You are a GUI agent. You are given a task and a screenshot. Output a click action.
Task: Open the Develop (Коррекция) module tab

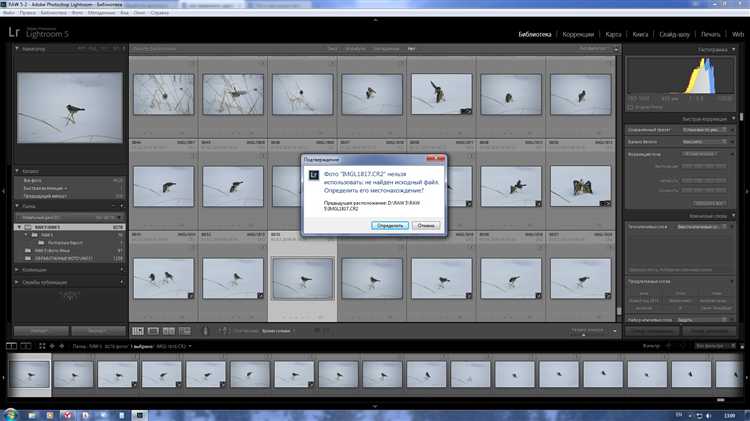578,34
